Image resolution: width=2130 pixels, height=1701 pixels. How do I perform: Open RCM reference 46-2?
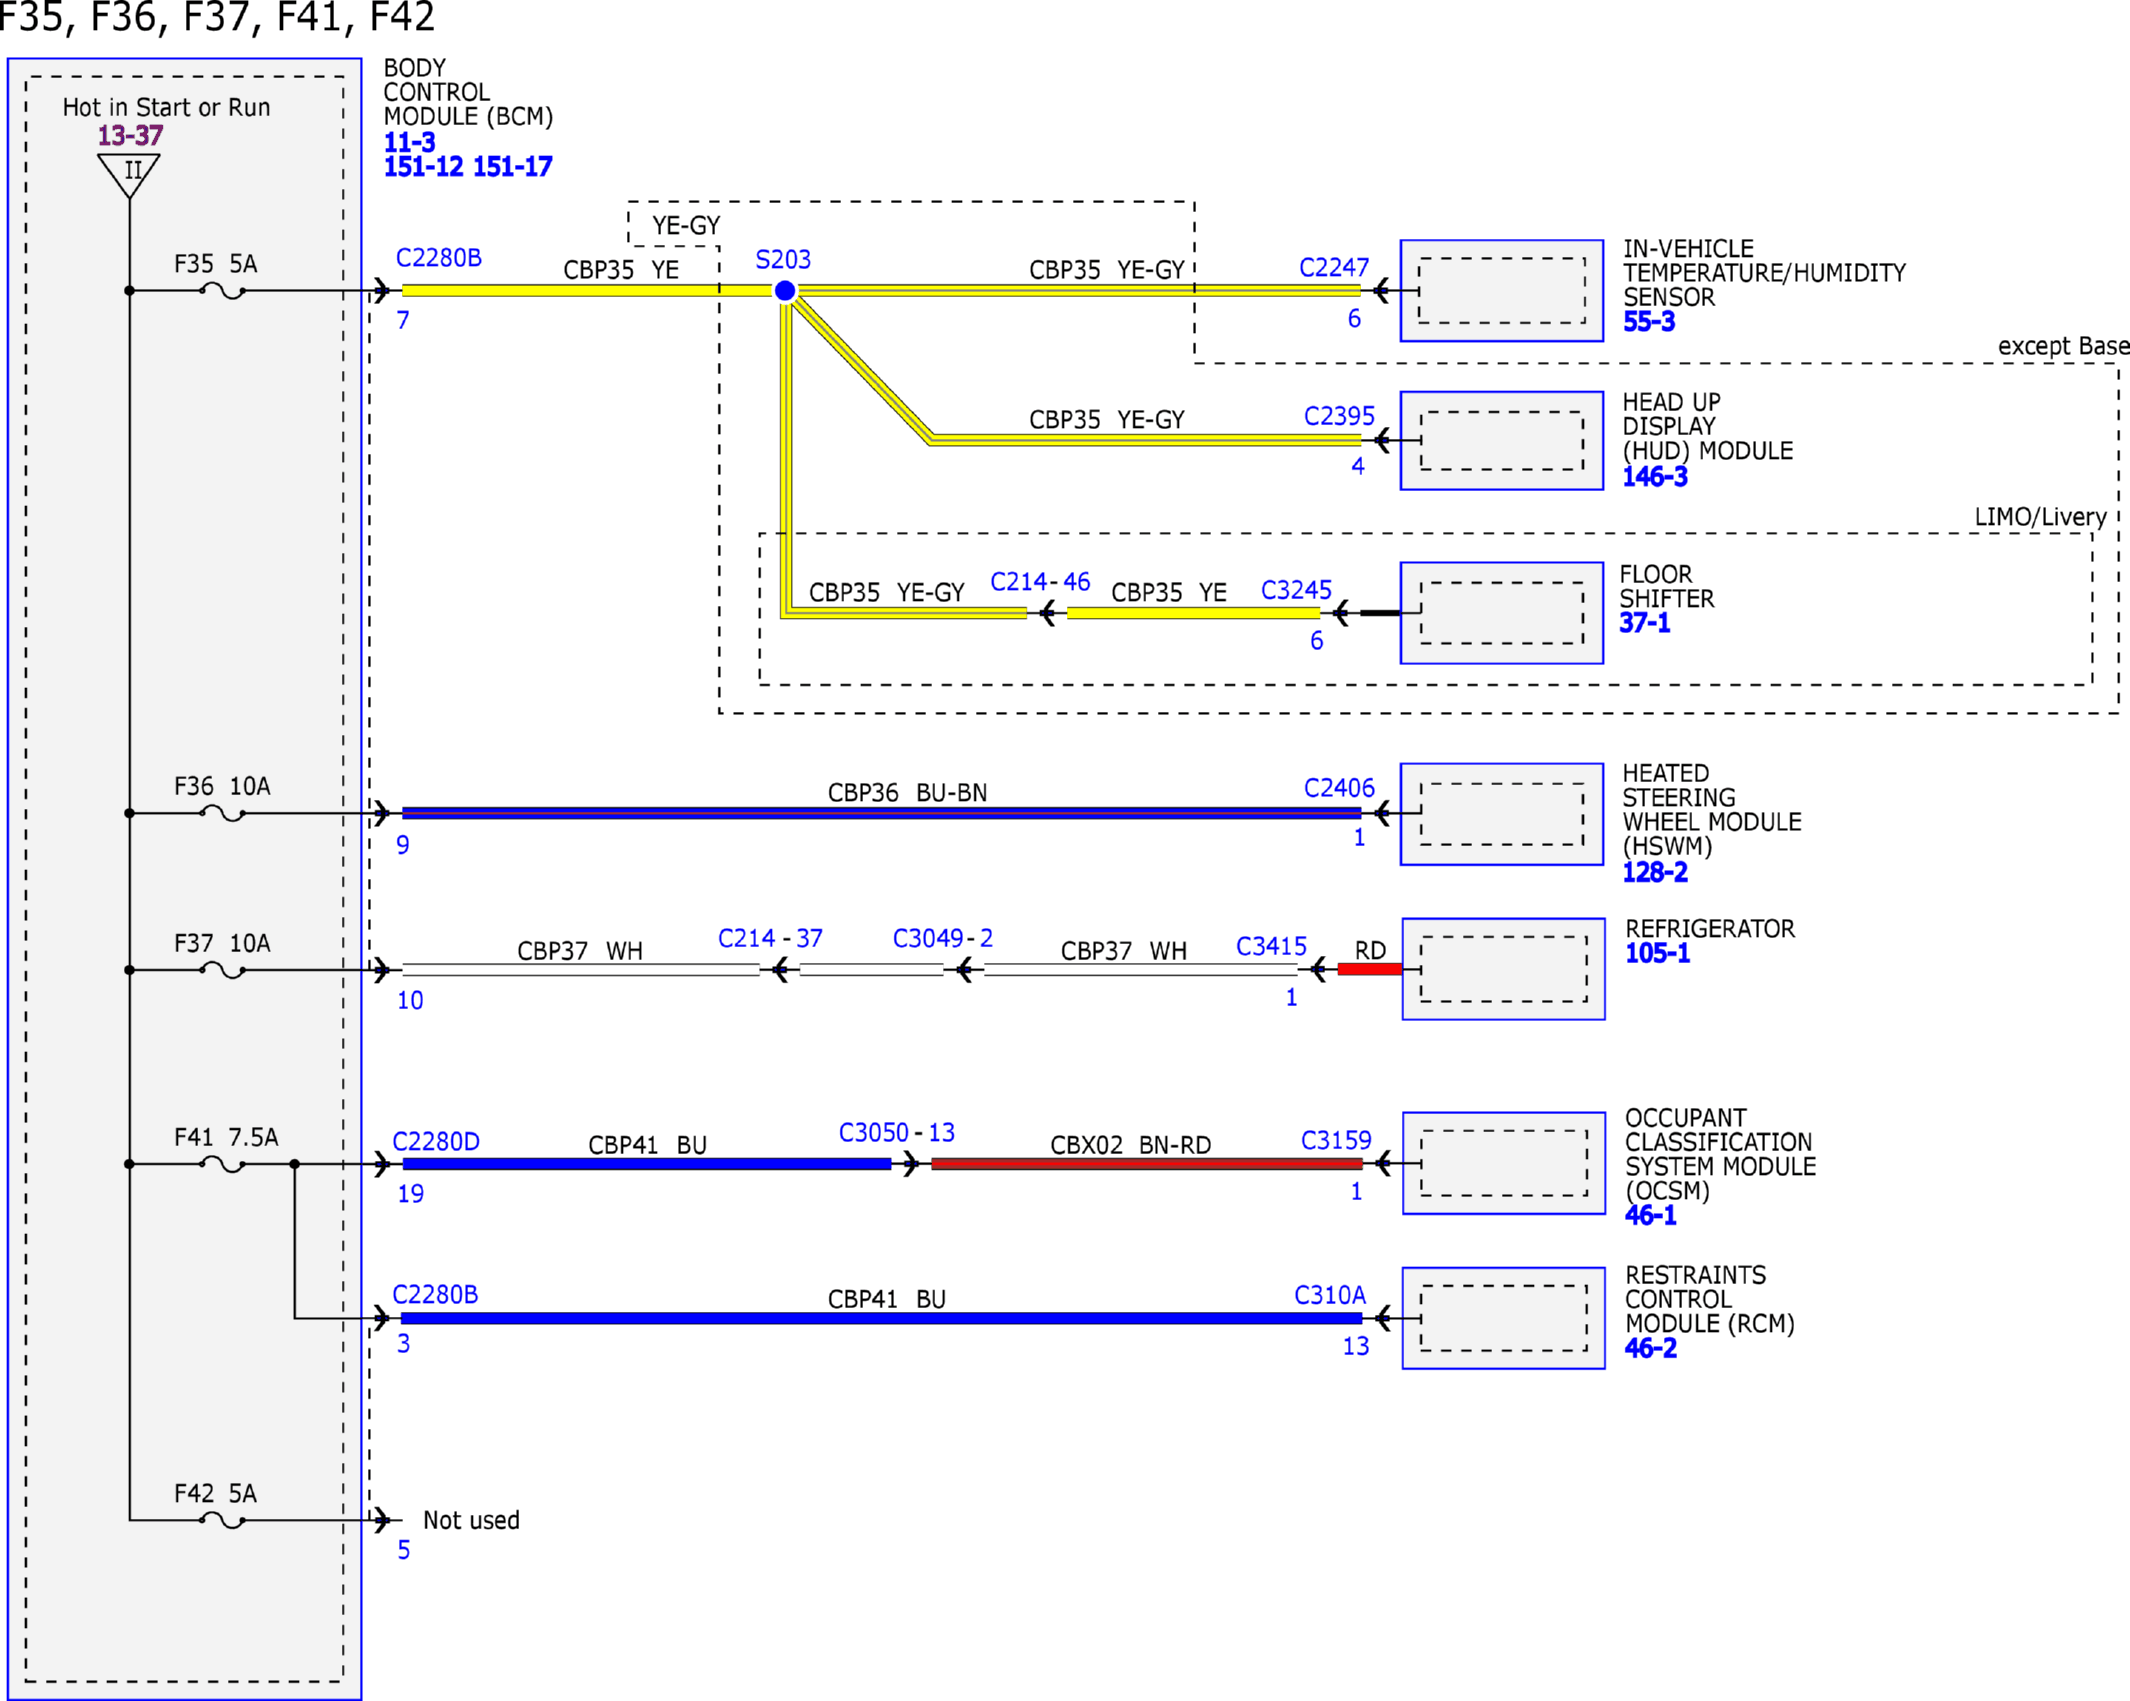(1651, 1348)
